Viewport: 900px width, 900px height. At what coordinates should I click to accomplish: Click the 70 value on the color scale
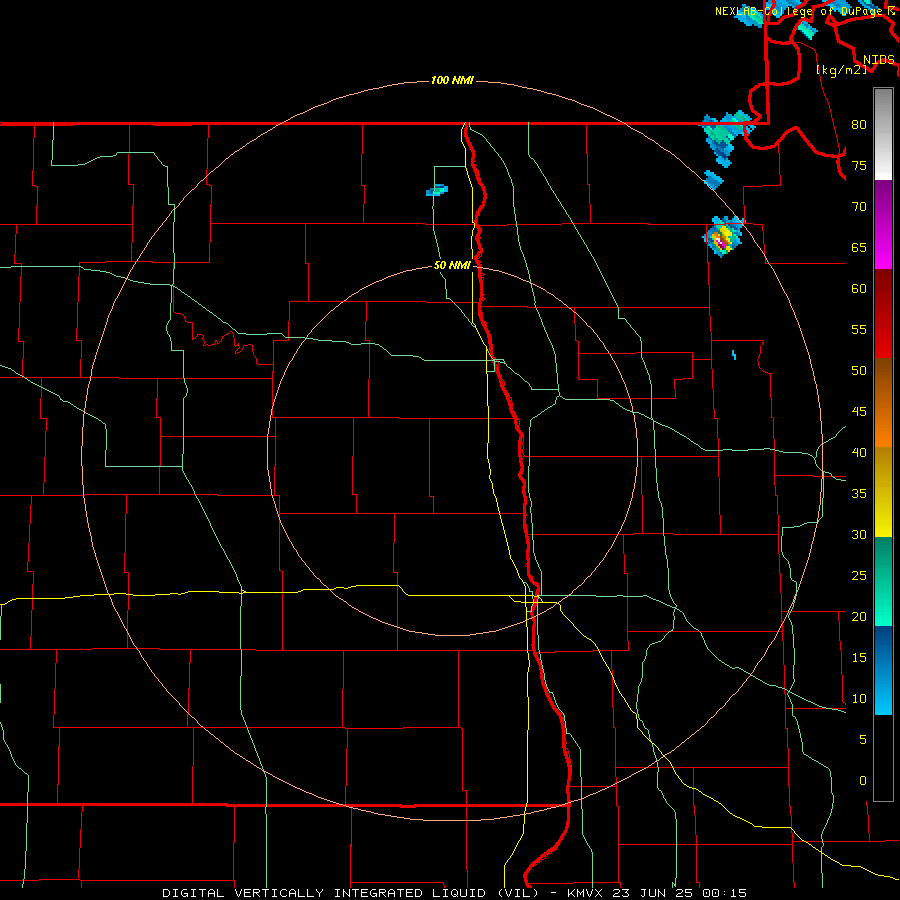859,207
